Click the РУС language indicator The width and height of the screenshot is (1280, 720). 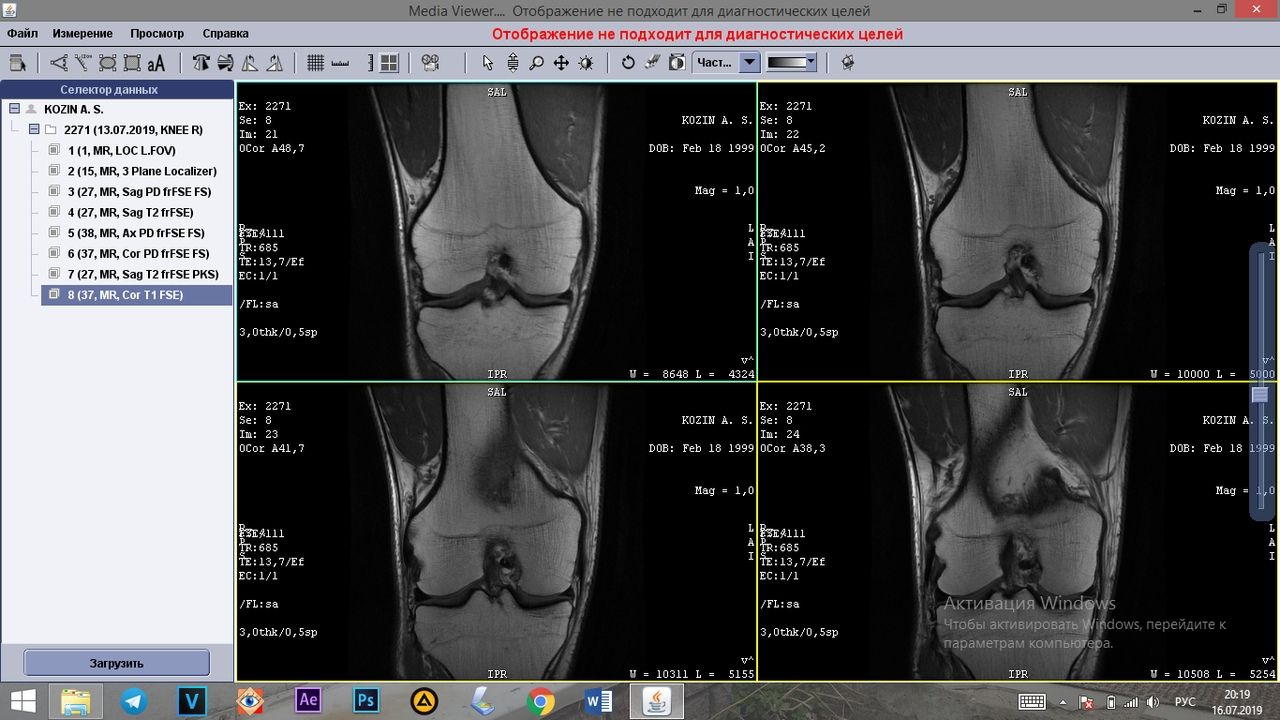[1185, 701]
